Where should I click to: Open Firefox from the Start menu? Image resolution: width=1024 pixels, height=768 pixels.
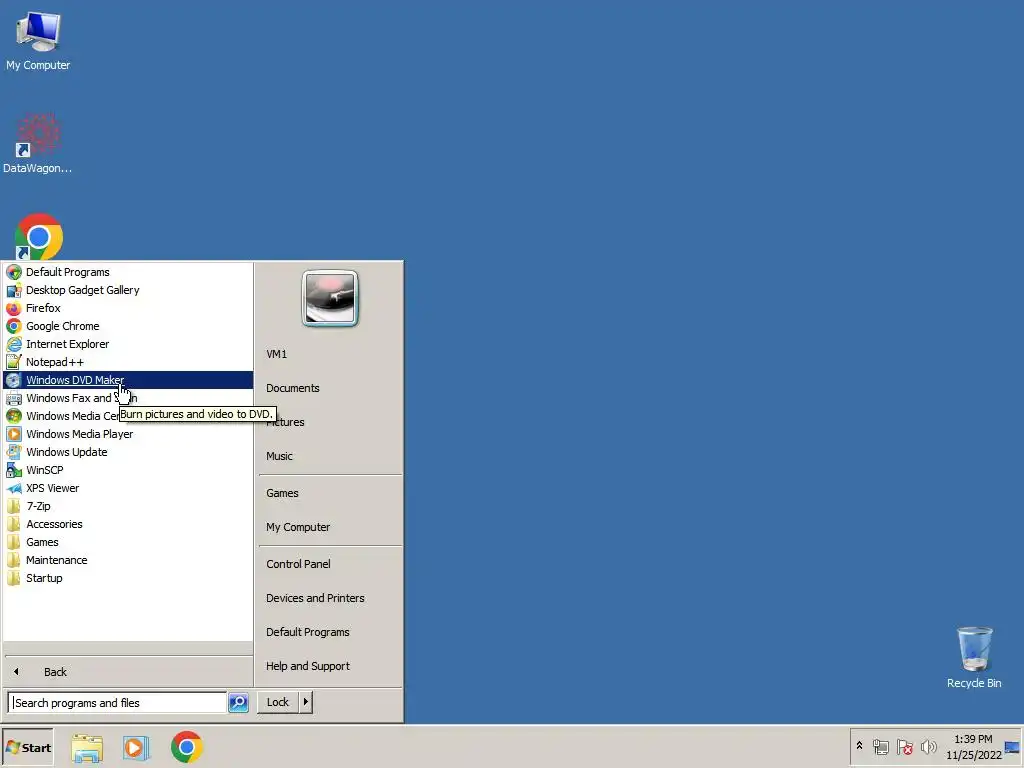click(128, 308)
